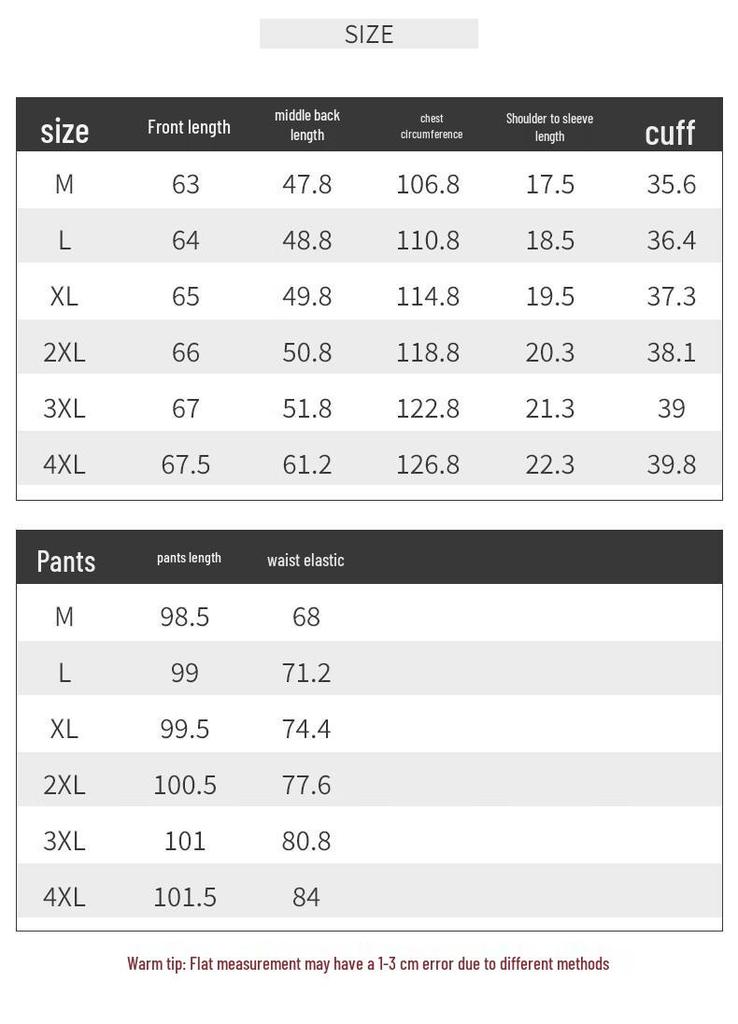738x1024 pixels.
Task: Select the 4XL front length 67.5
Action: point(185,465)
